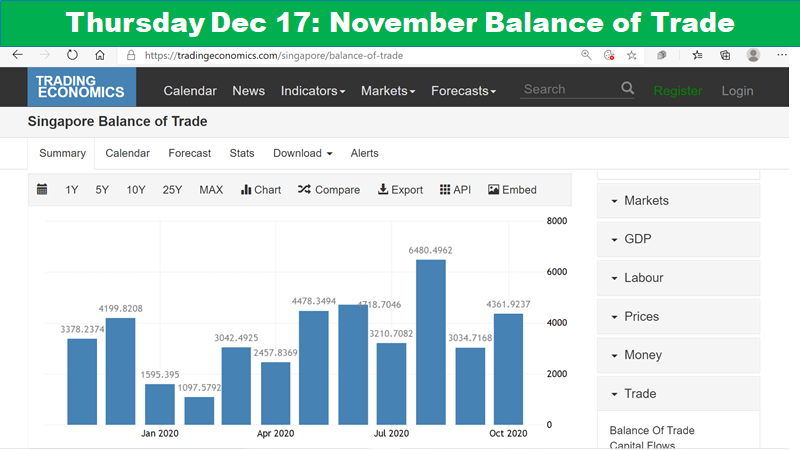Open the favorites list icon
The image size is (800, 450).
coord(697,55)
